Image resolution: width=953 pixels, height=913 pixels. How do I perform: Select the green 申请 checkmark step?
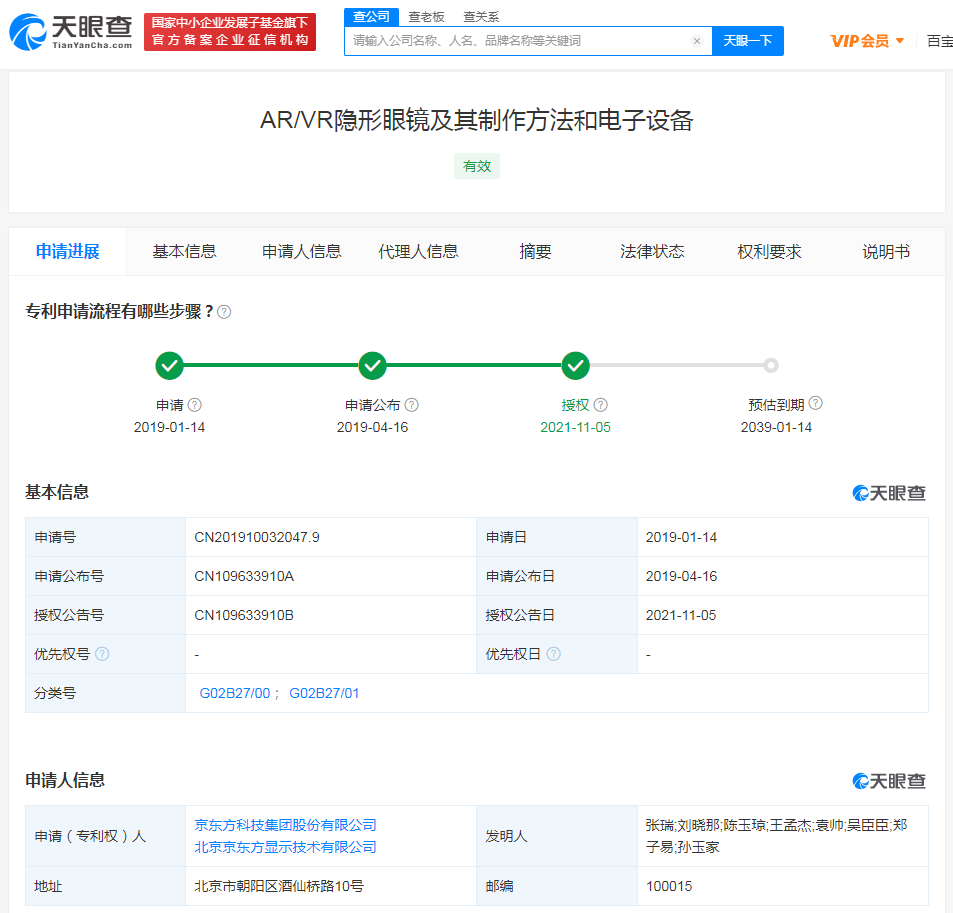[x=170, y=365]
